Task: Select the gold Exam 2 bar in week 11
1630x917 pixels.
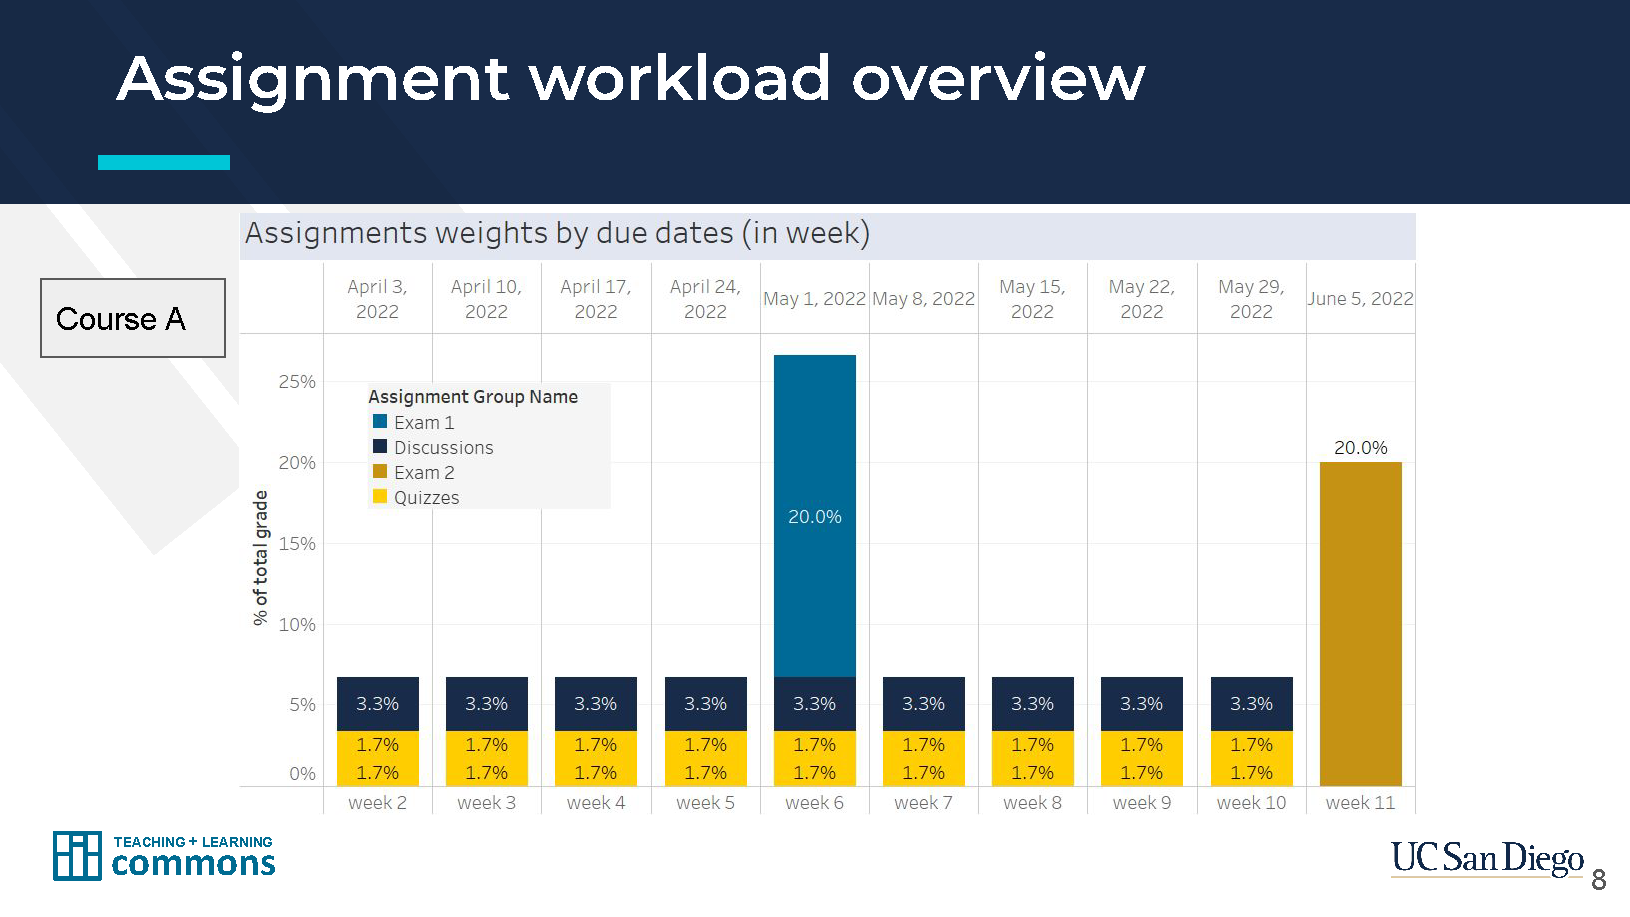Action: (x=1361, y=624)
